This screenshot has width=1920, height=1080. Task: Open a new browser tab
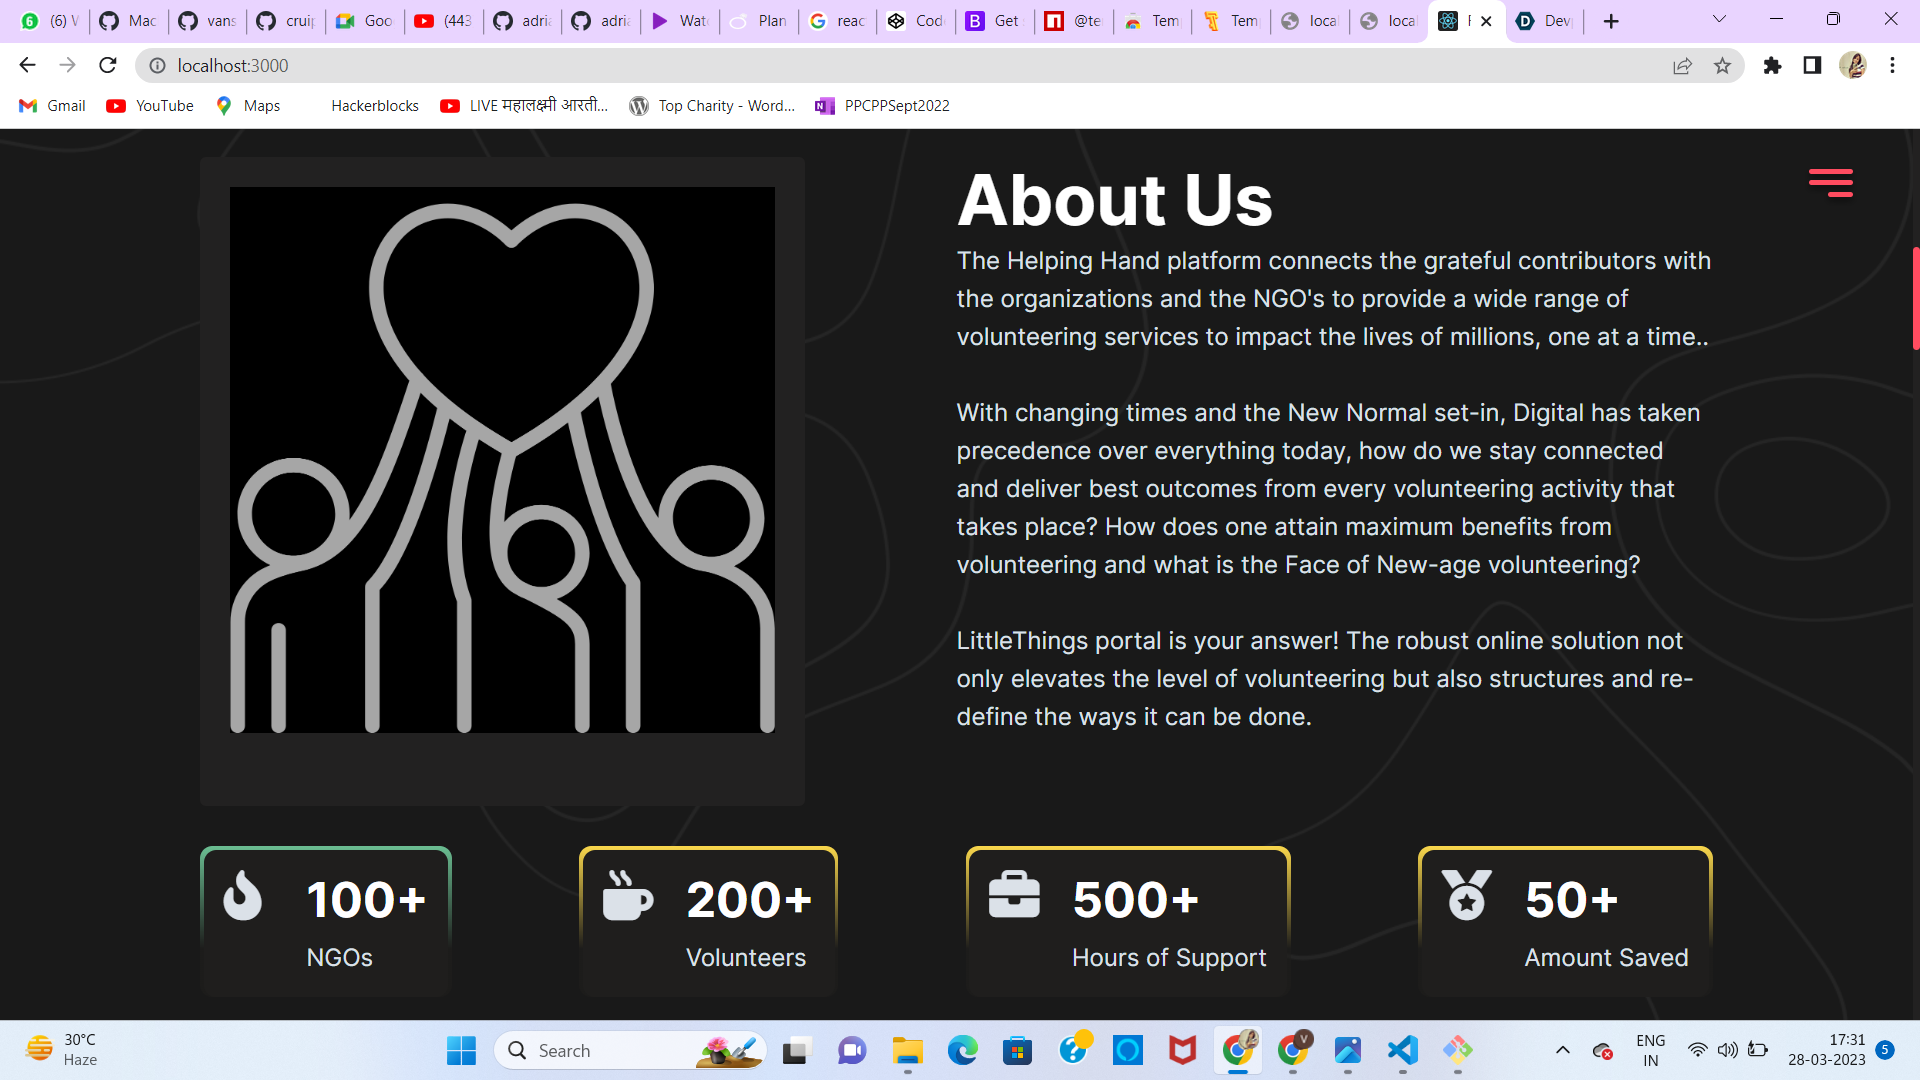[1611, 21]
